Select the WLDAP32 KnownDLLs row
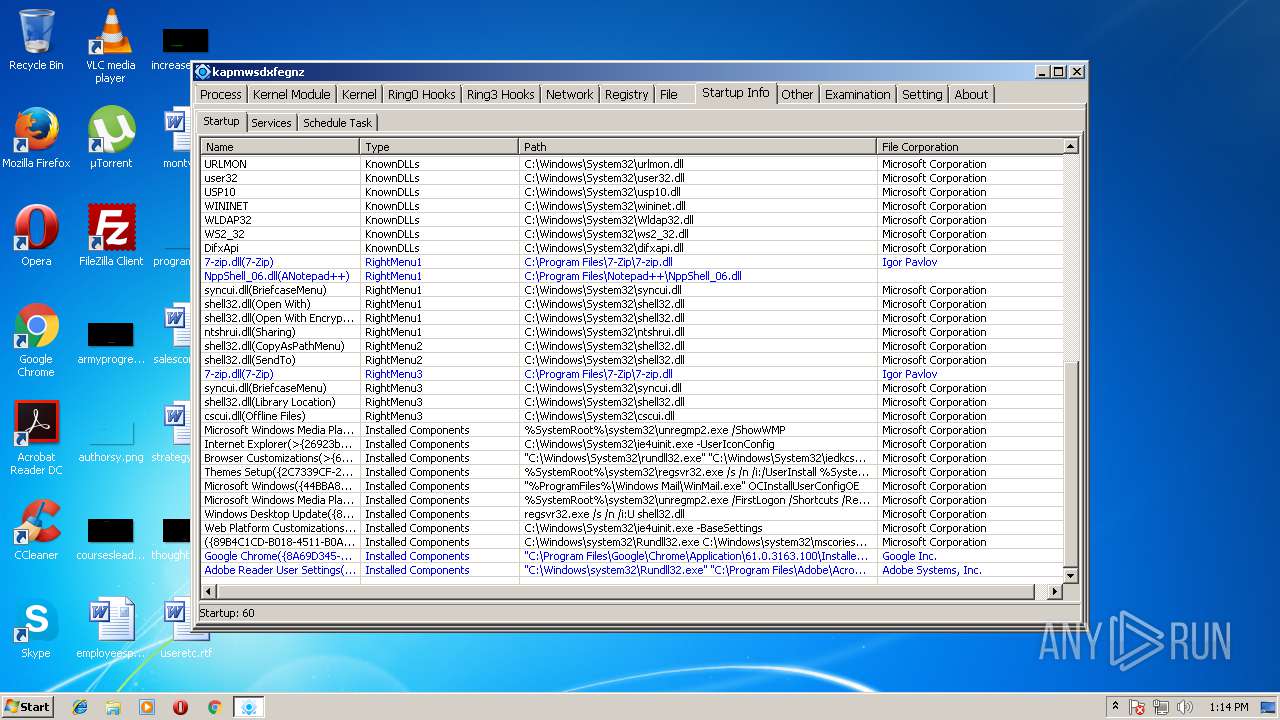The height and width of the screenshot is (720, 1280). [632, 220]
